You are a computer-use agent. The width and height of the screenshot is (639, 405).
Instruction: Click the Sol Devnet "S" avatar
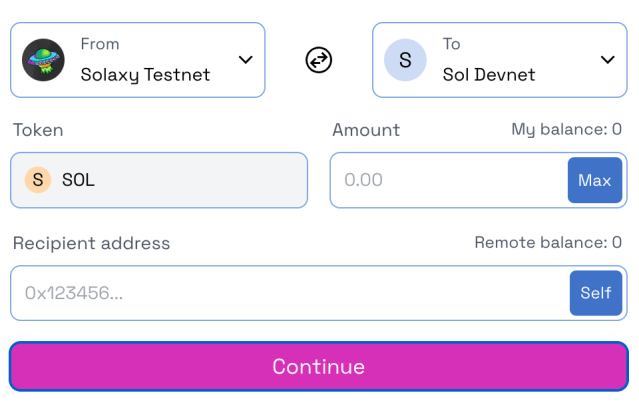click(x=405, y=60)
